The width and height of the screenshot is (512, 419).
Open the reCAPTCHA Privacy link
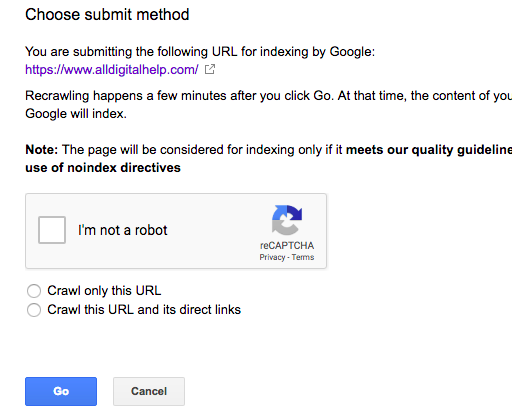point(272,257)
